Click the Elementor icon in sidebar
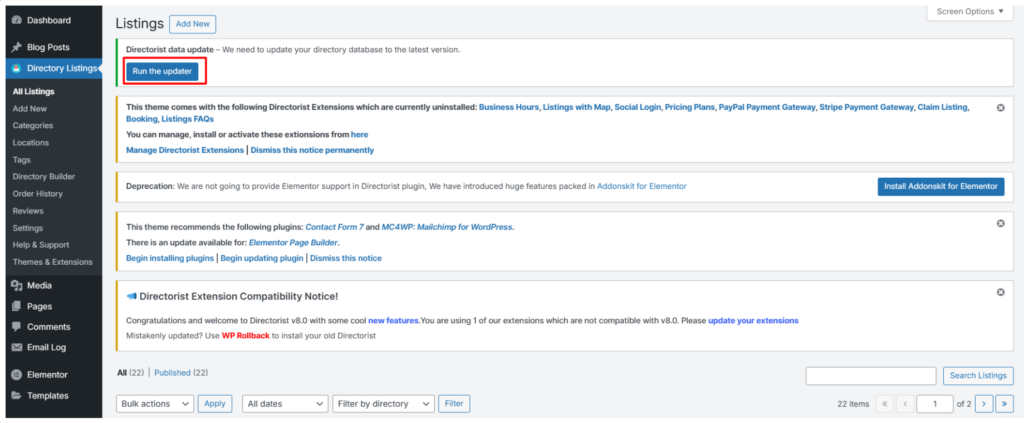The height and width of the screenshot is (423, 1024). coord(16,375)
